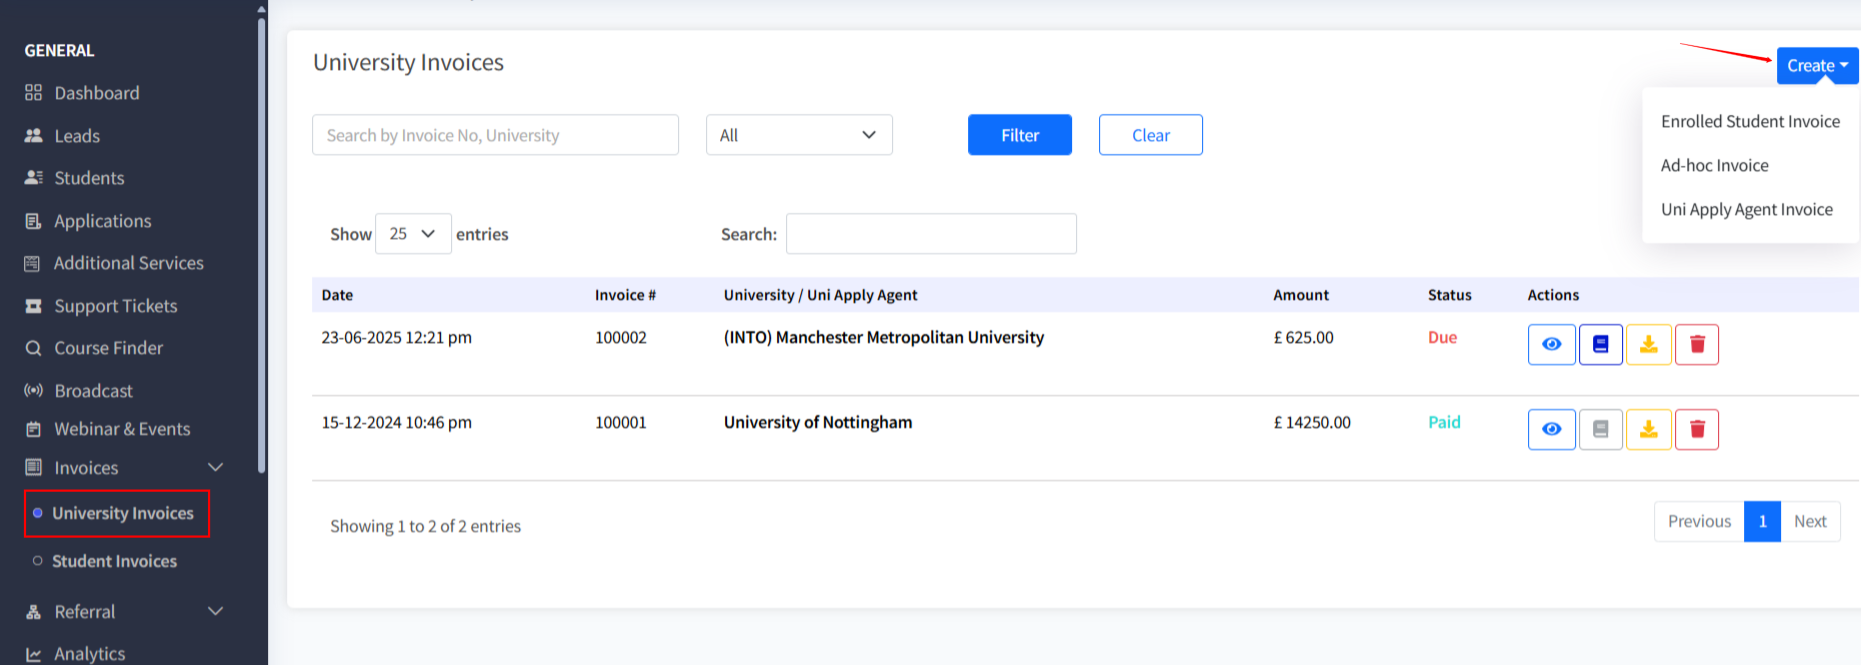Viewport: 1861px width, 665px height.
Task: Select Enrolled Student Invoice from Create menu
Action: click(1749, 122)
